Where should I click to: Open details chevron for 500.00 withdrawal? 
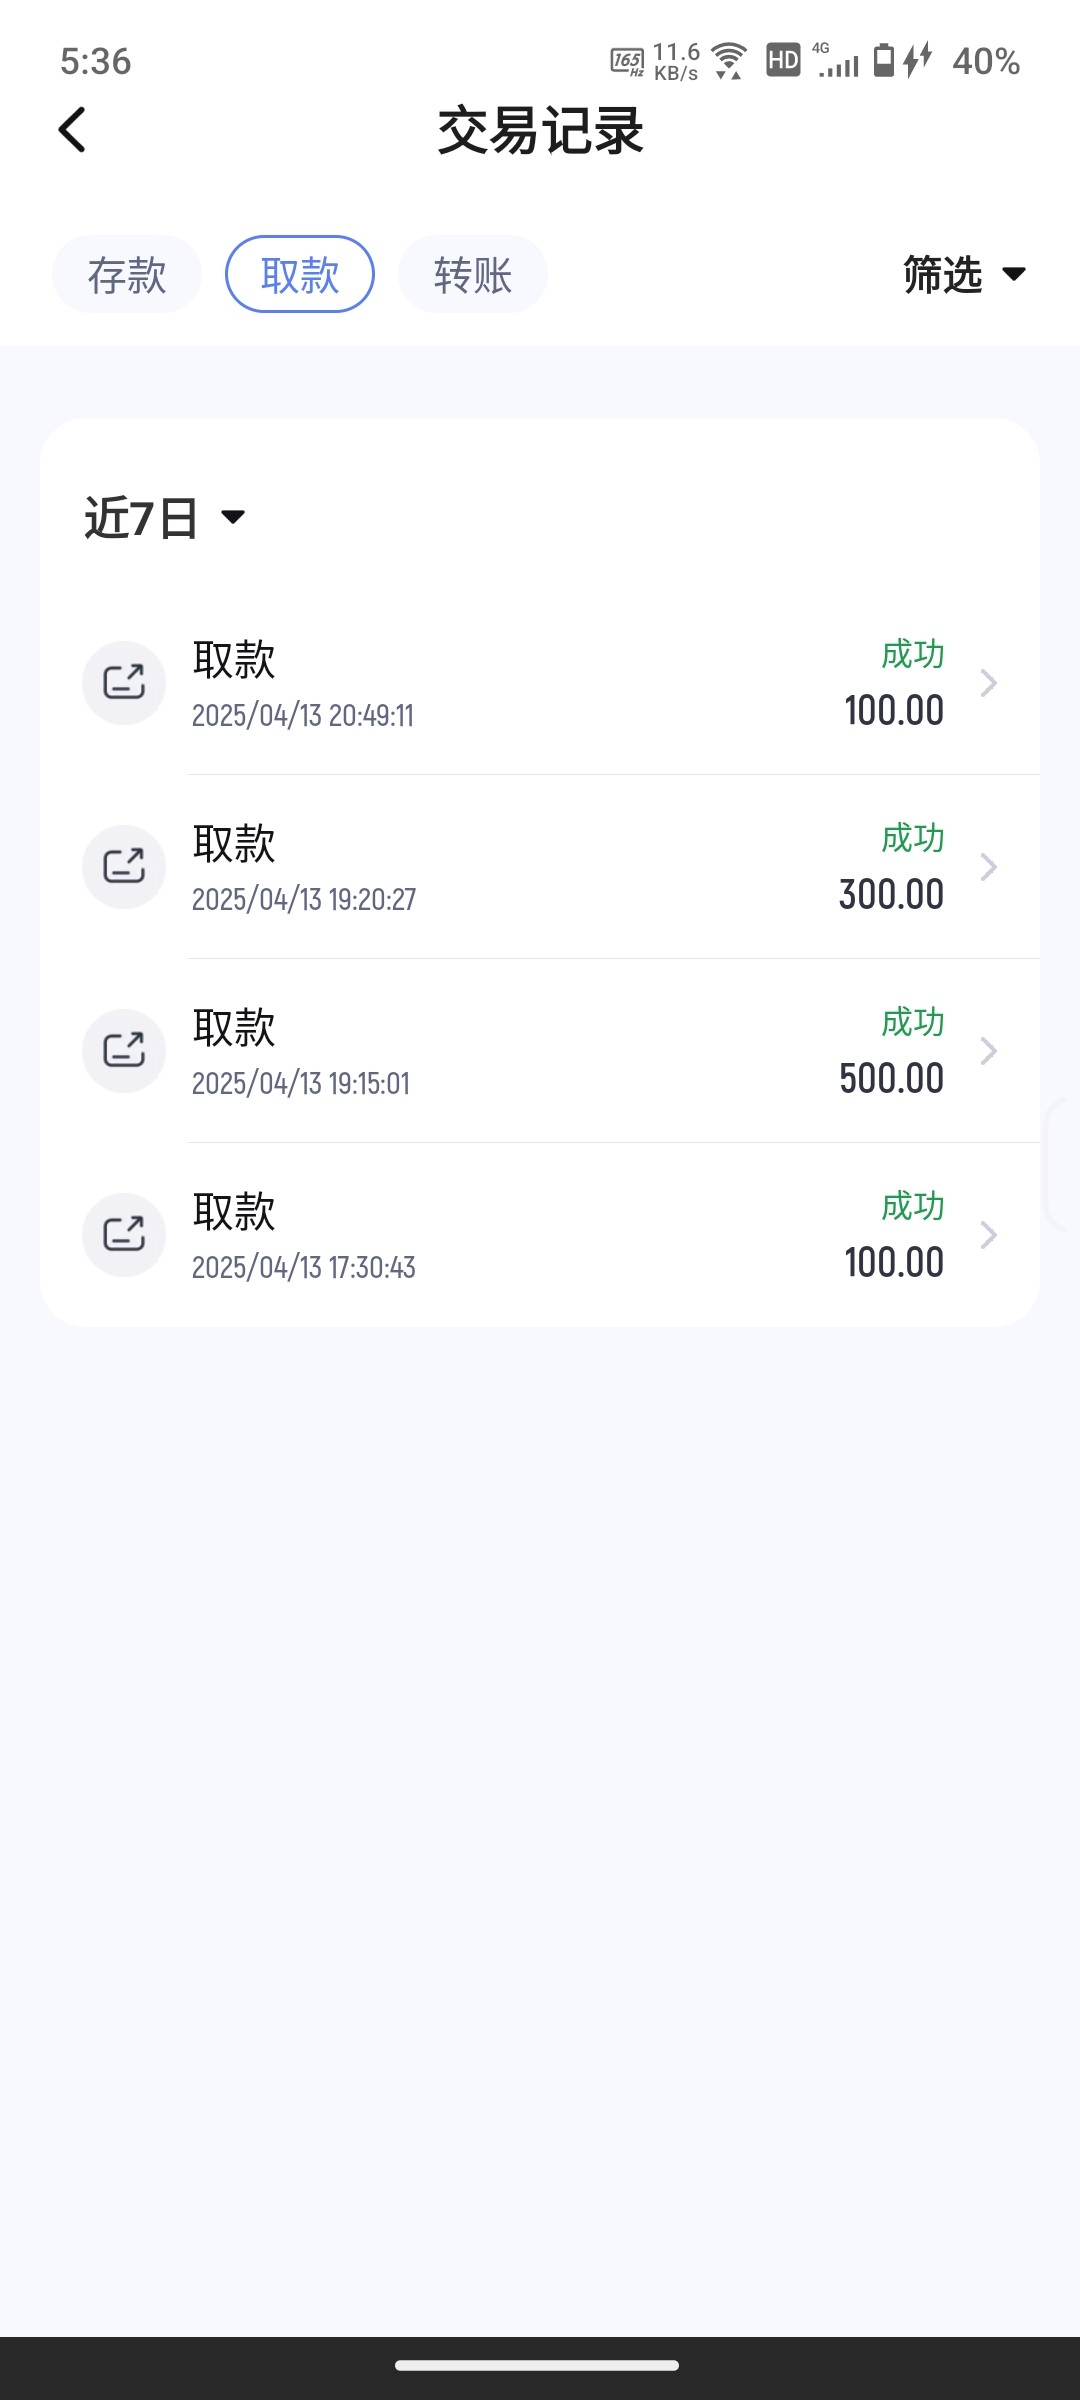[988, 1051]
